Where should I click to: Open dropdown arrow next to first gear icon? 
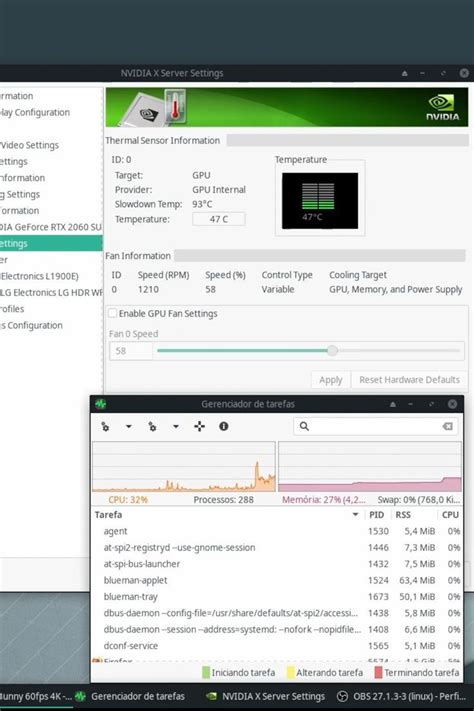[129, 427]
